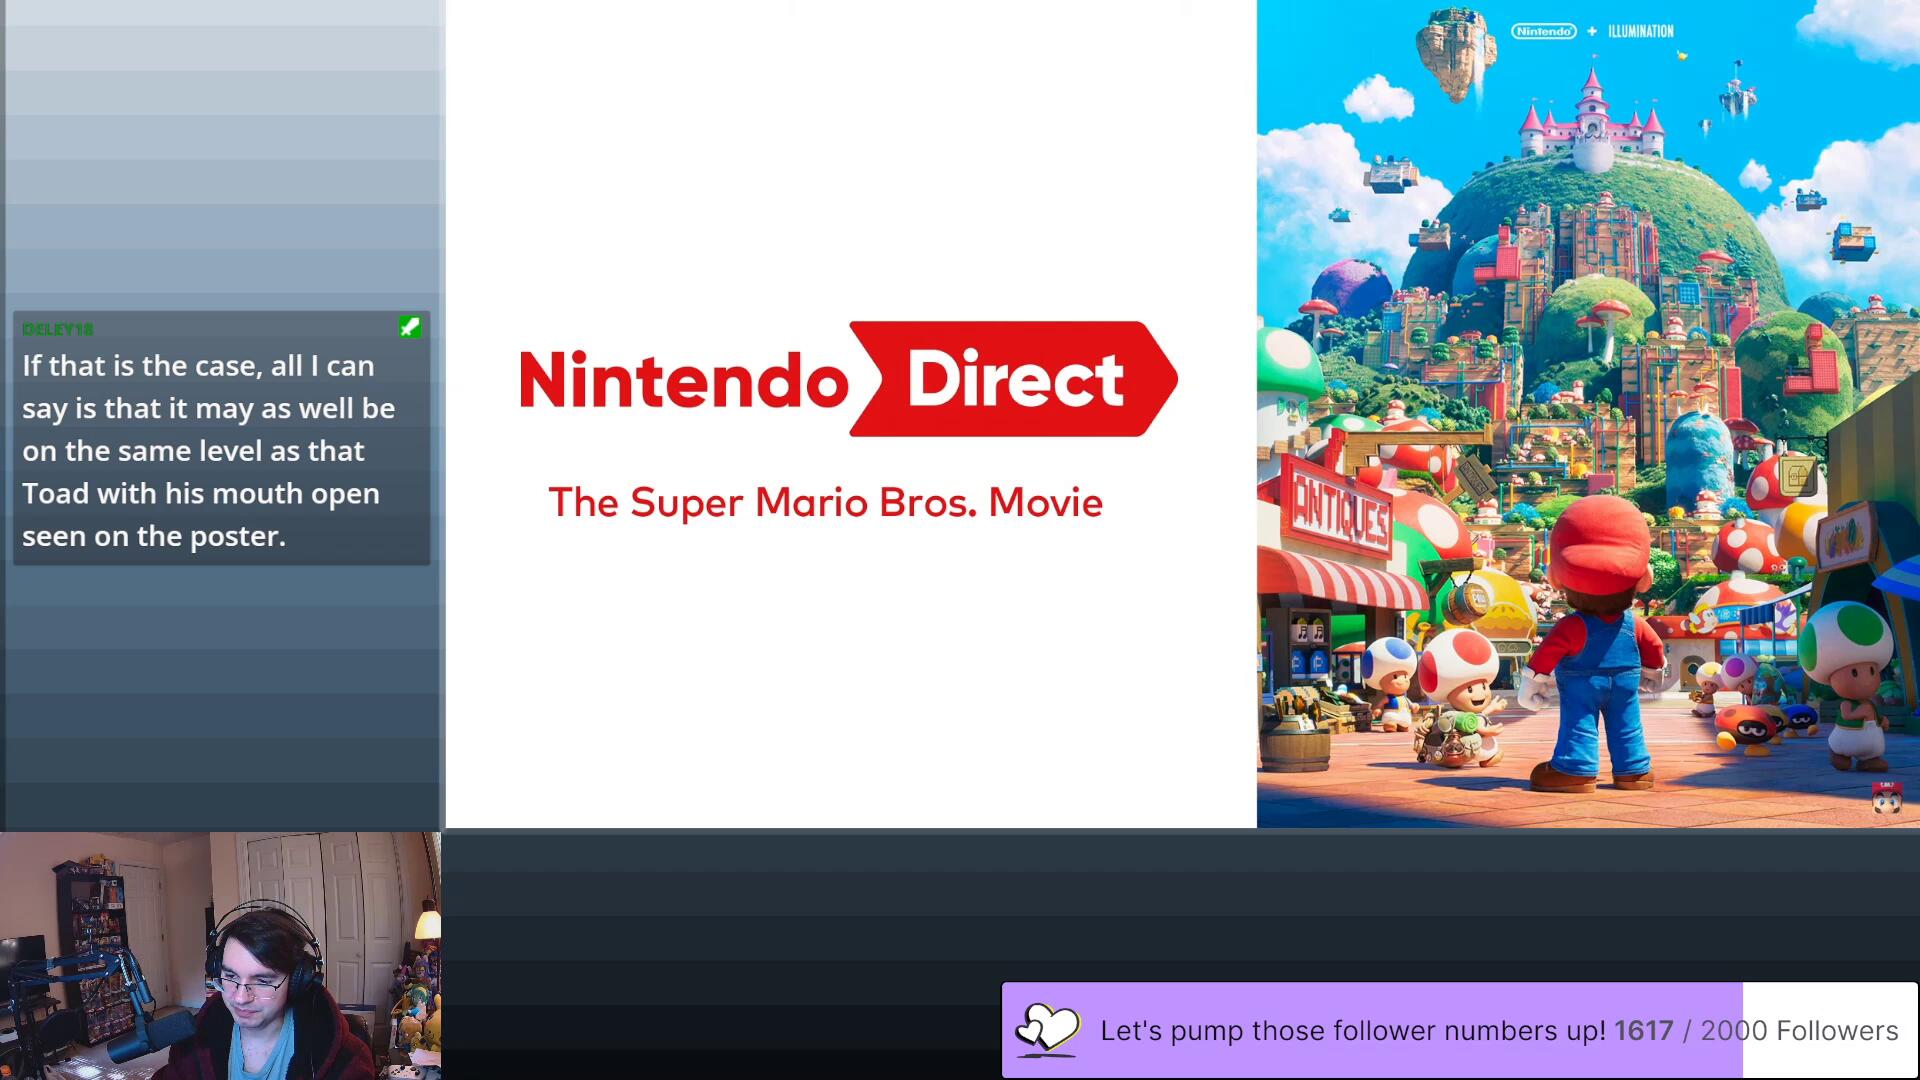Click the 1617 follower count number

(1642, 1030)
